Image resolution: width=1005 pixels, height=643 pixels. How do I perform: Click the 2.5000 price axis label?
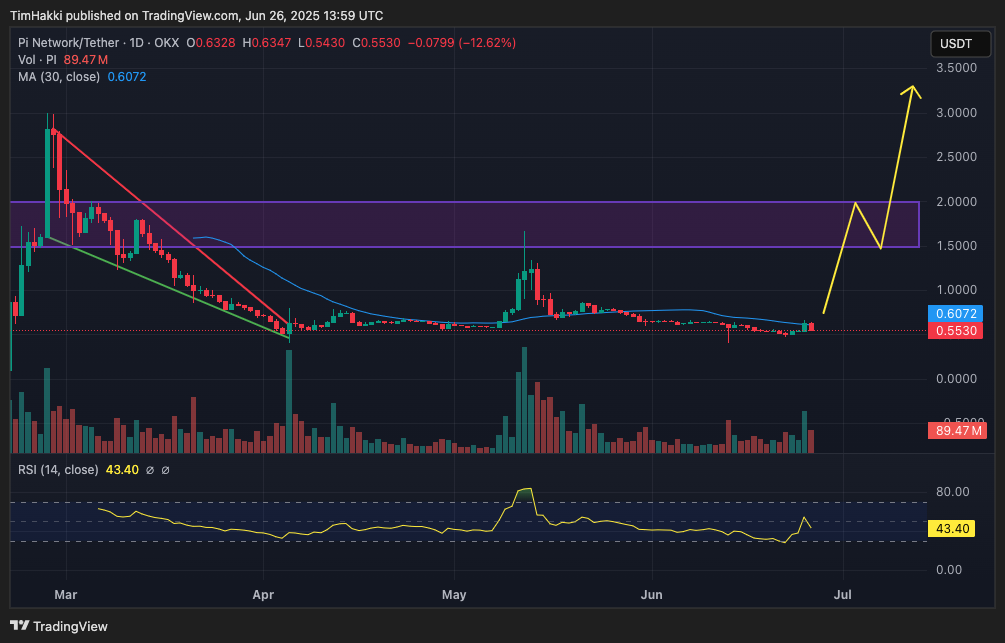[956, 157]
